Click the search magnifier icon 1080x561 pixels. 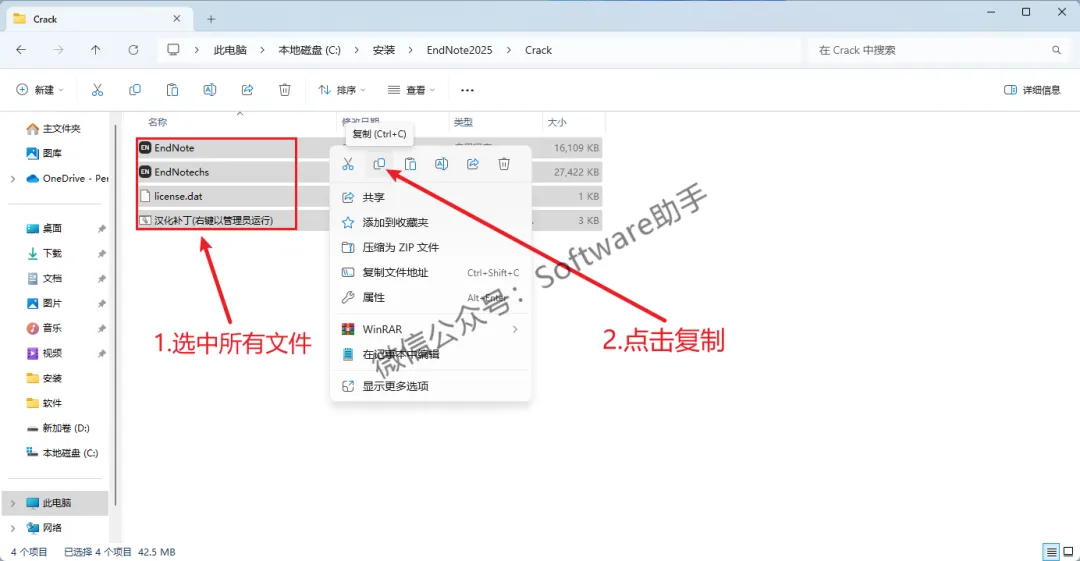(1057, 50)
